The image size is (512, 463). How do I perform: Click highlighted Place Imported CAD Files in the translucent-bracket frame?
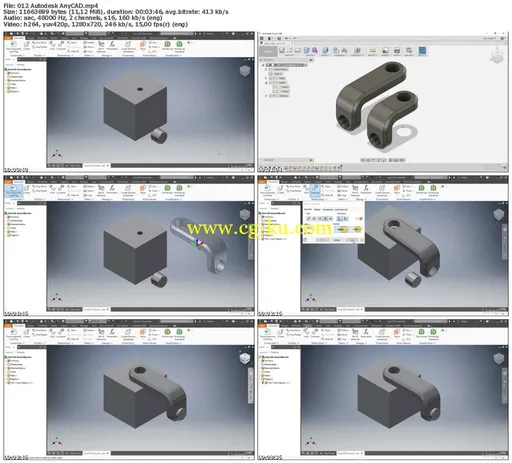click(14, 191)
